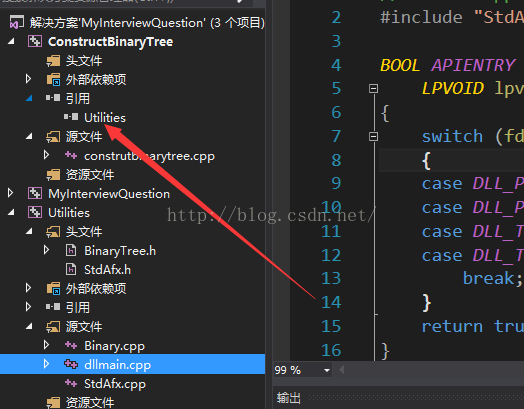Expand the Binary.cpp file node
The width and height of the screenshot is (524, 409).
(x=46, y=345)
